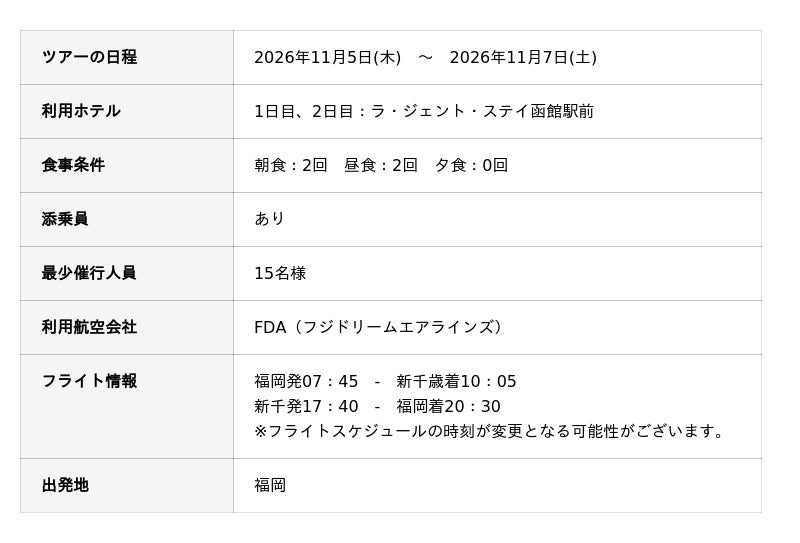Click the end date 2026年11月7日(土)
The height and width of the screenshot is (543, 800).
click(523, 58)
